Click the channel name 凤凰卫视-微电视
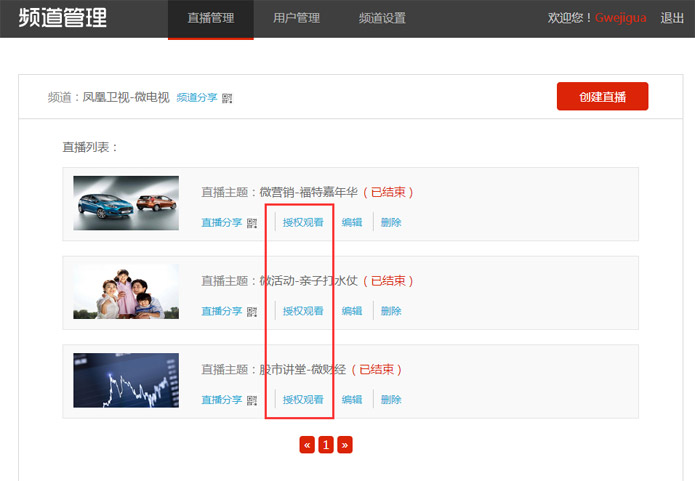Screen dimensions: 695x481 pyautogui.click(x=126, y=98)
